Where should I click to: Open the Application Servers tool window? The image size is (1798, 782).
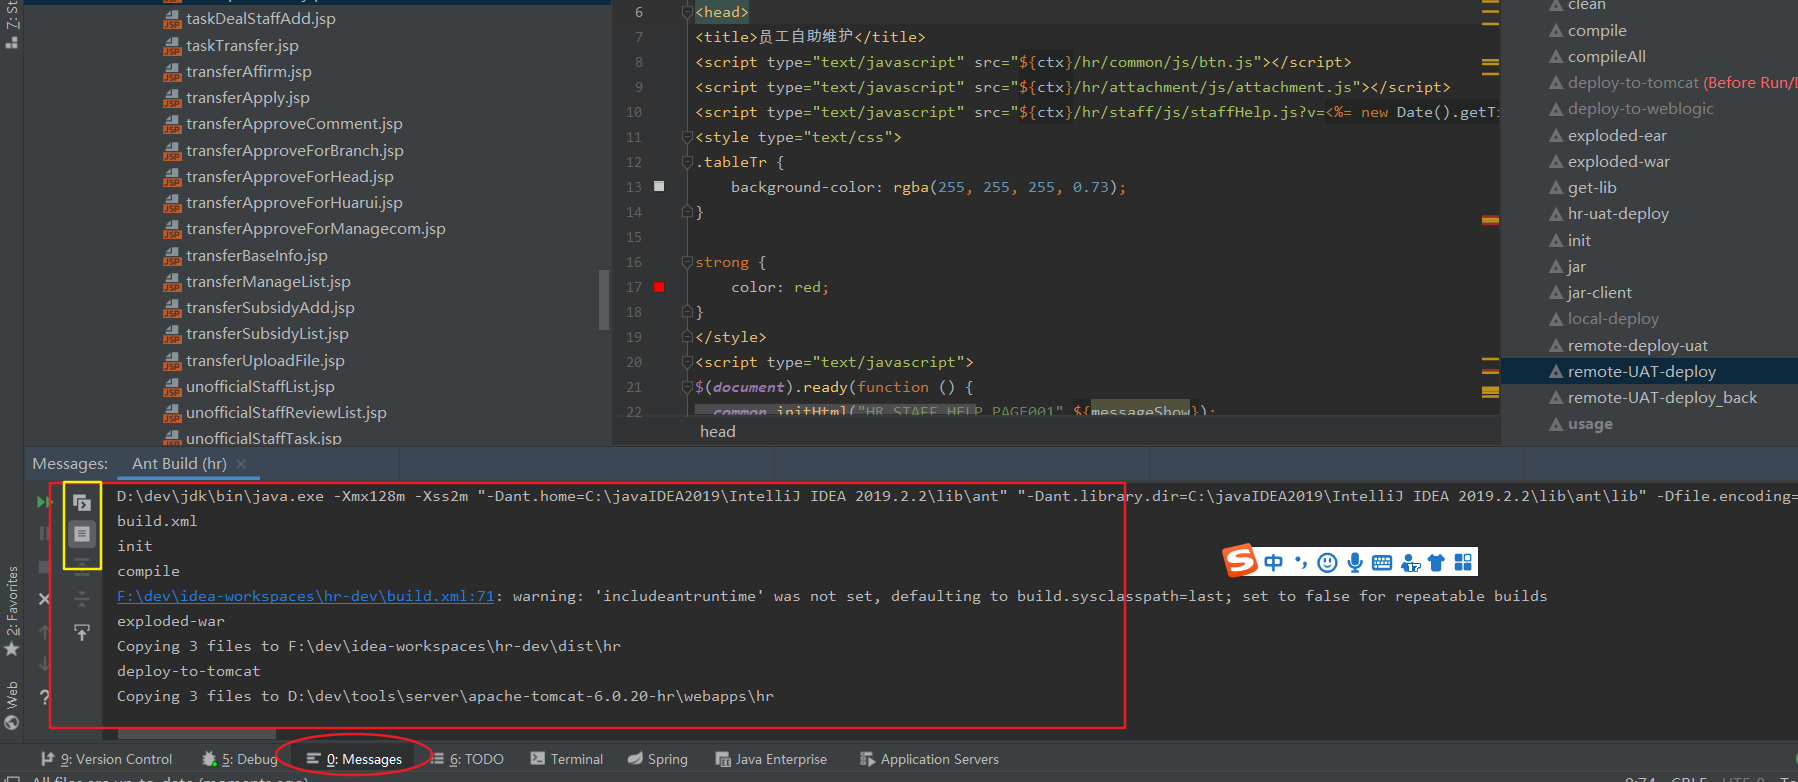(930, 760)
